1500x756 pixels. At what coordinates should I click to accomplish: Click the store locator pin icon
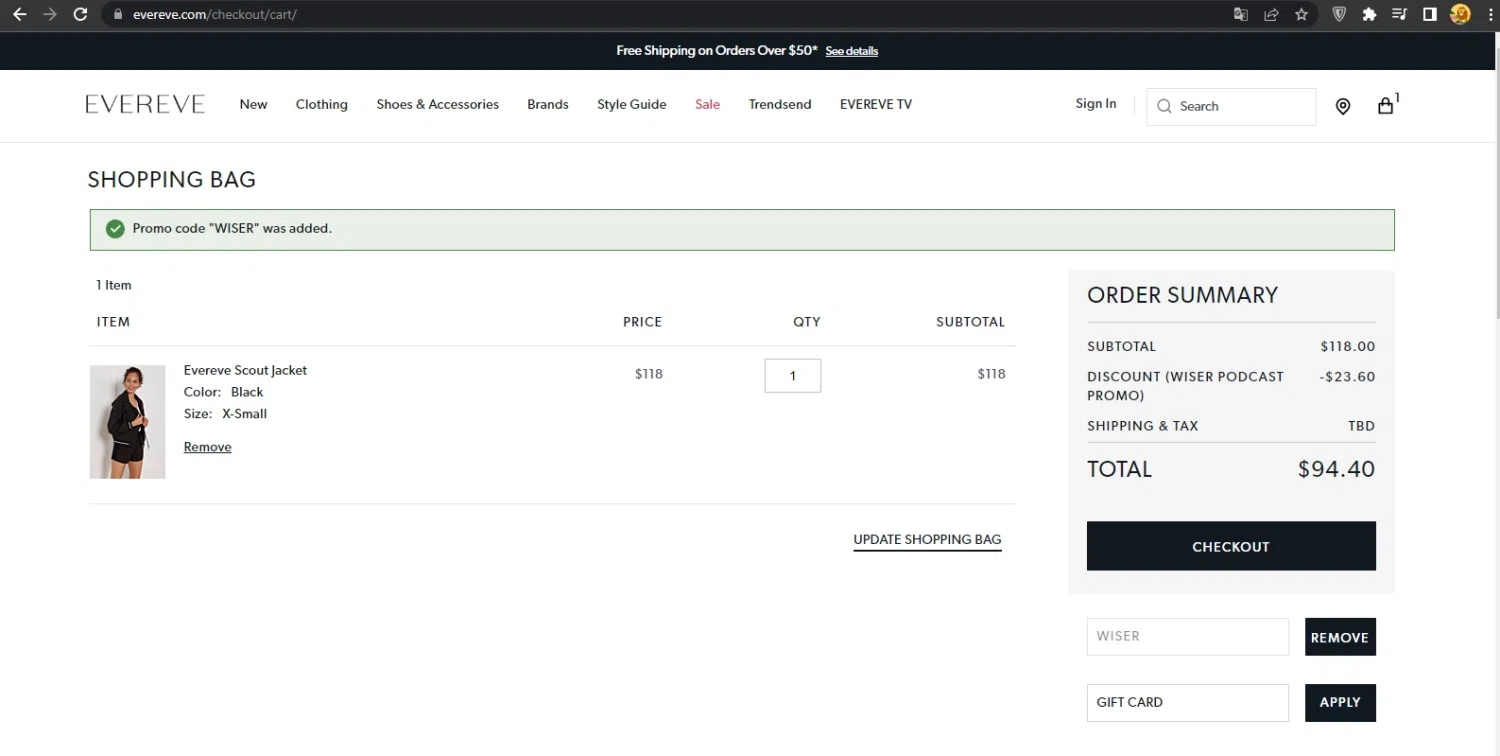pos(1343,106)
